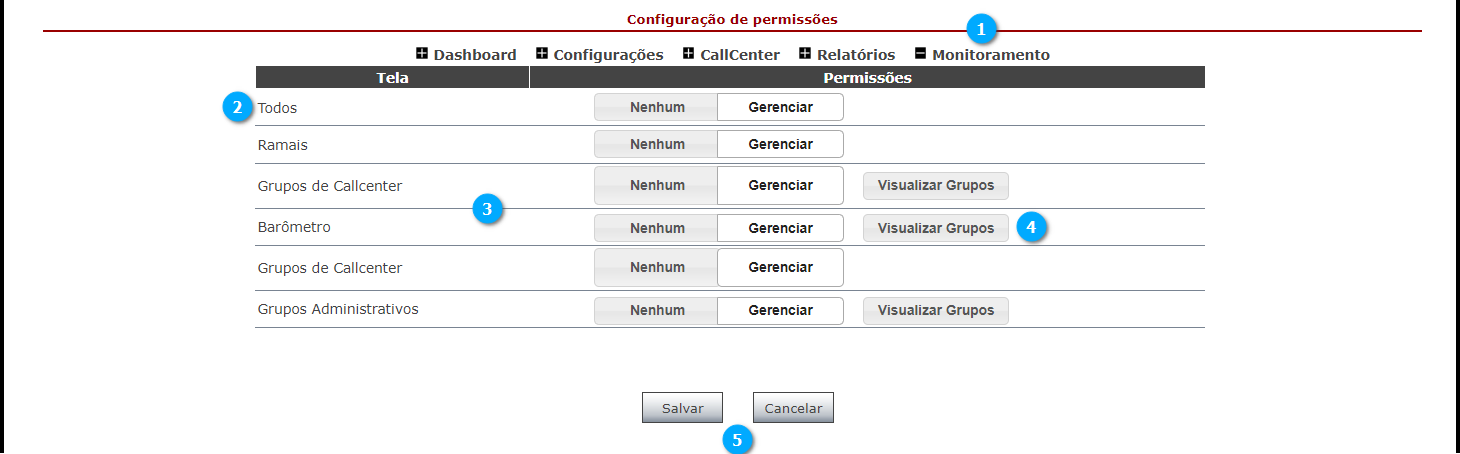
Task: Expand the CallCenter plus icon
Action: [x=689, y=54]
